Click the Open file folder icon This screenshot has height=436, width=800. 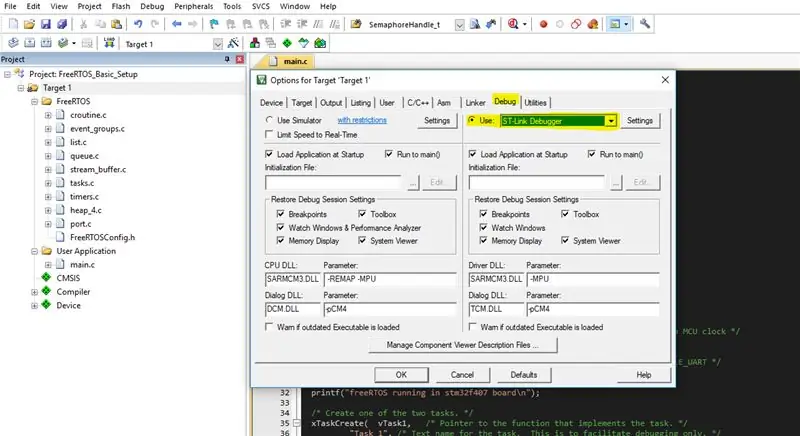click(x=30, y=24)
